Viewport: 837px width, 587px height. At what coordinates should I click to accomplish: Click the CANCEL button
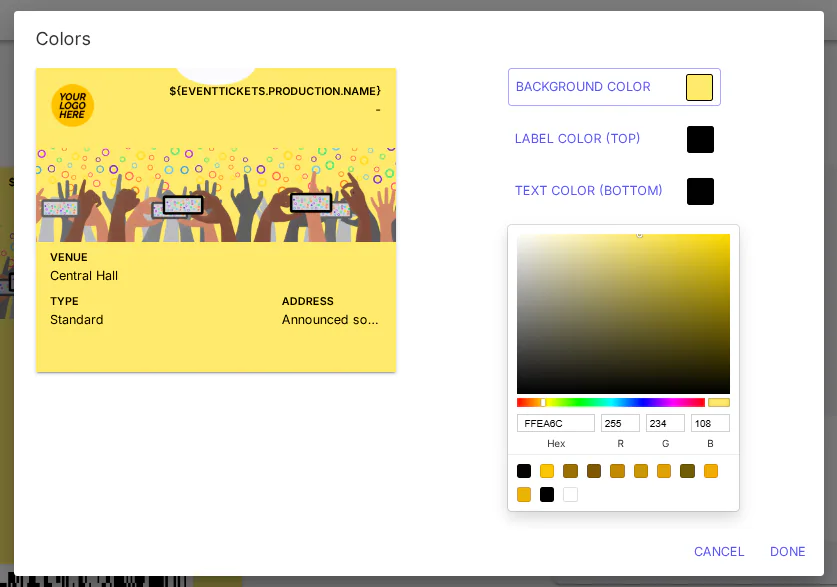[718, 551]
